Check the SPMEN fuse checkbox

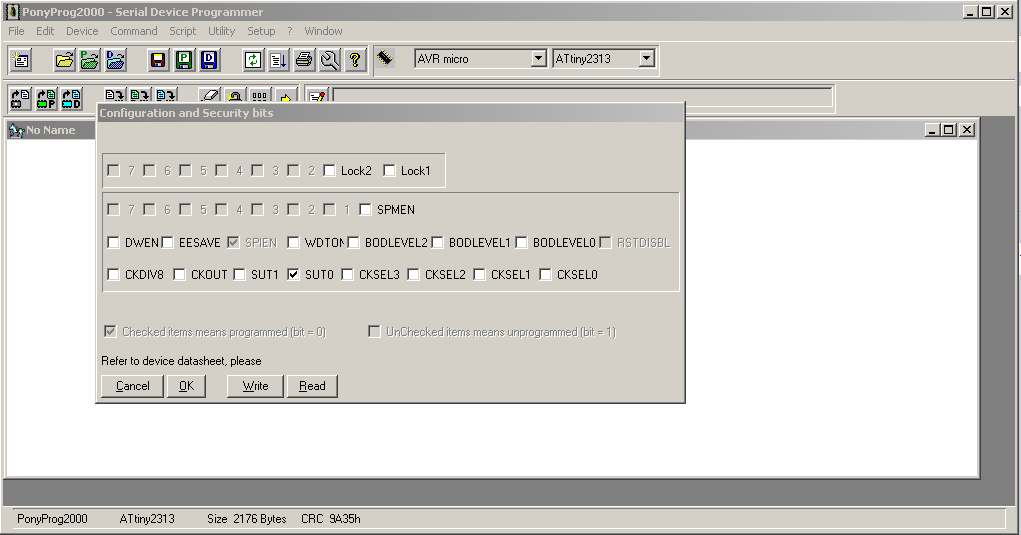[365, 210]
